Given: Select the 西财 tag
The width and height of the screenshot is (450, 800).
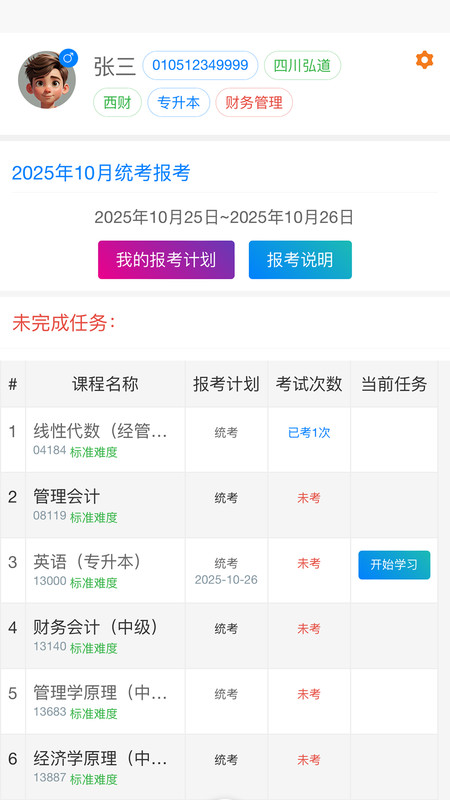Looking at the screenshot, I should (117, 103).
